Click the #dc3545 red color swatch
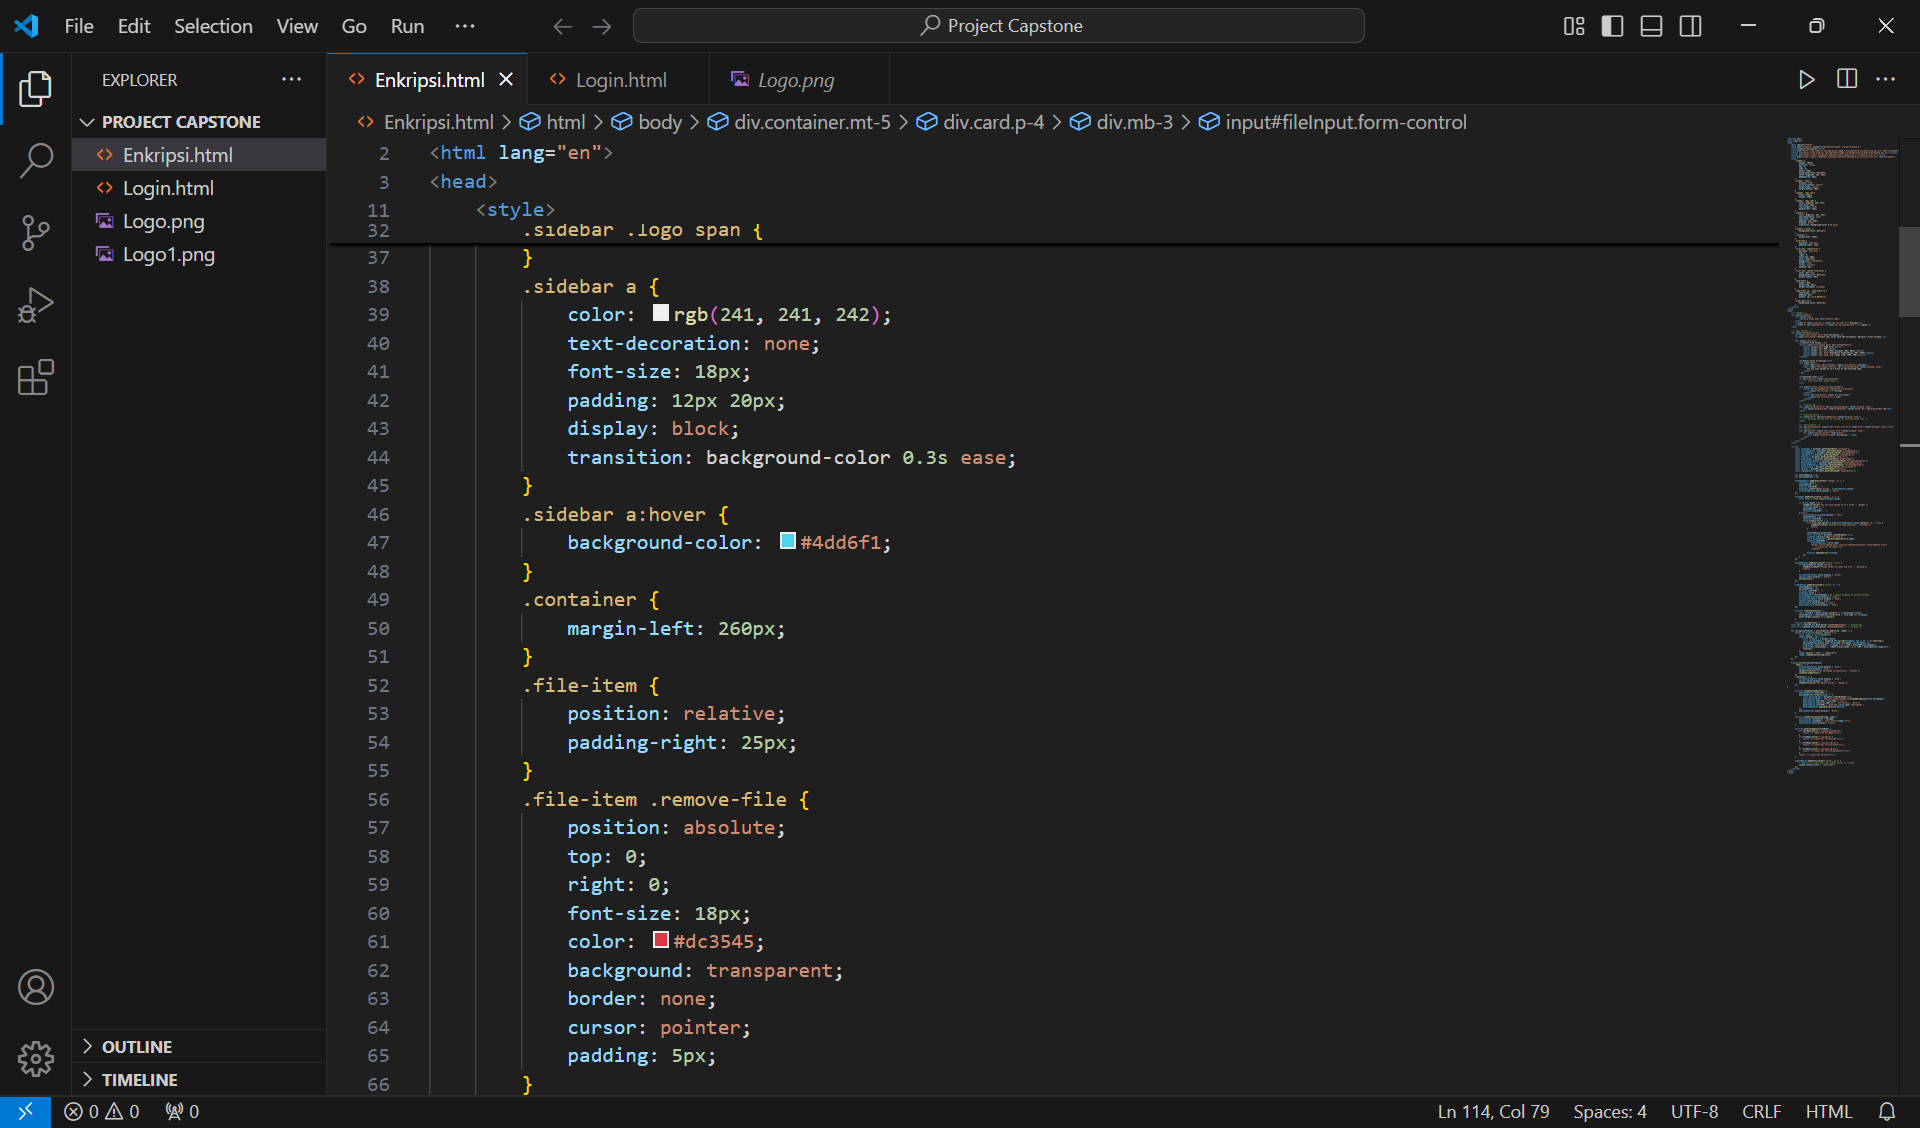Viewport: 1920px width, 1128px height. pyautogui.click(x=661, y=940)
